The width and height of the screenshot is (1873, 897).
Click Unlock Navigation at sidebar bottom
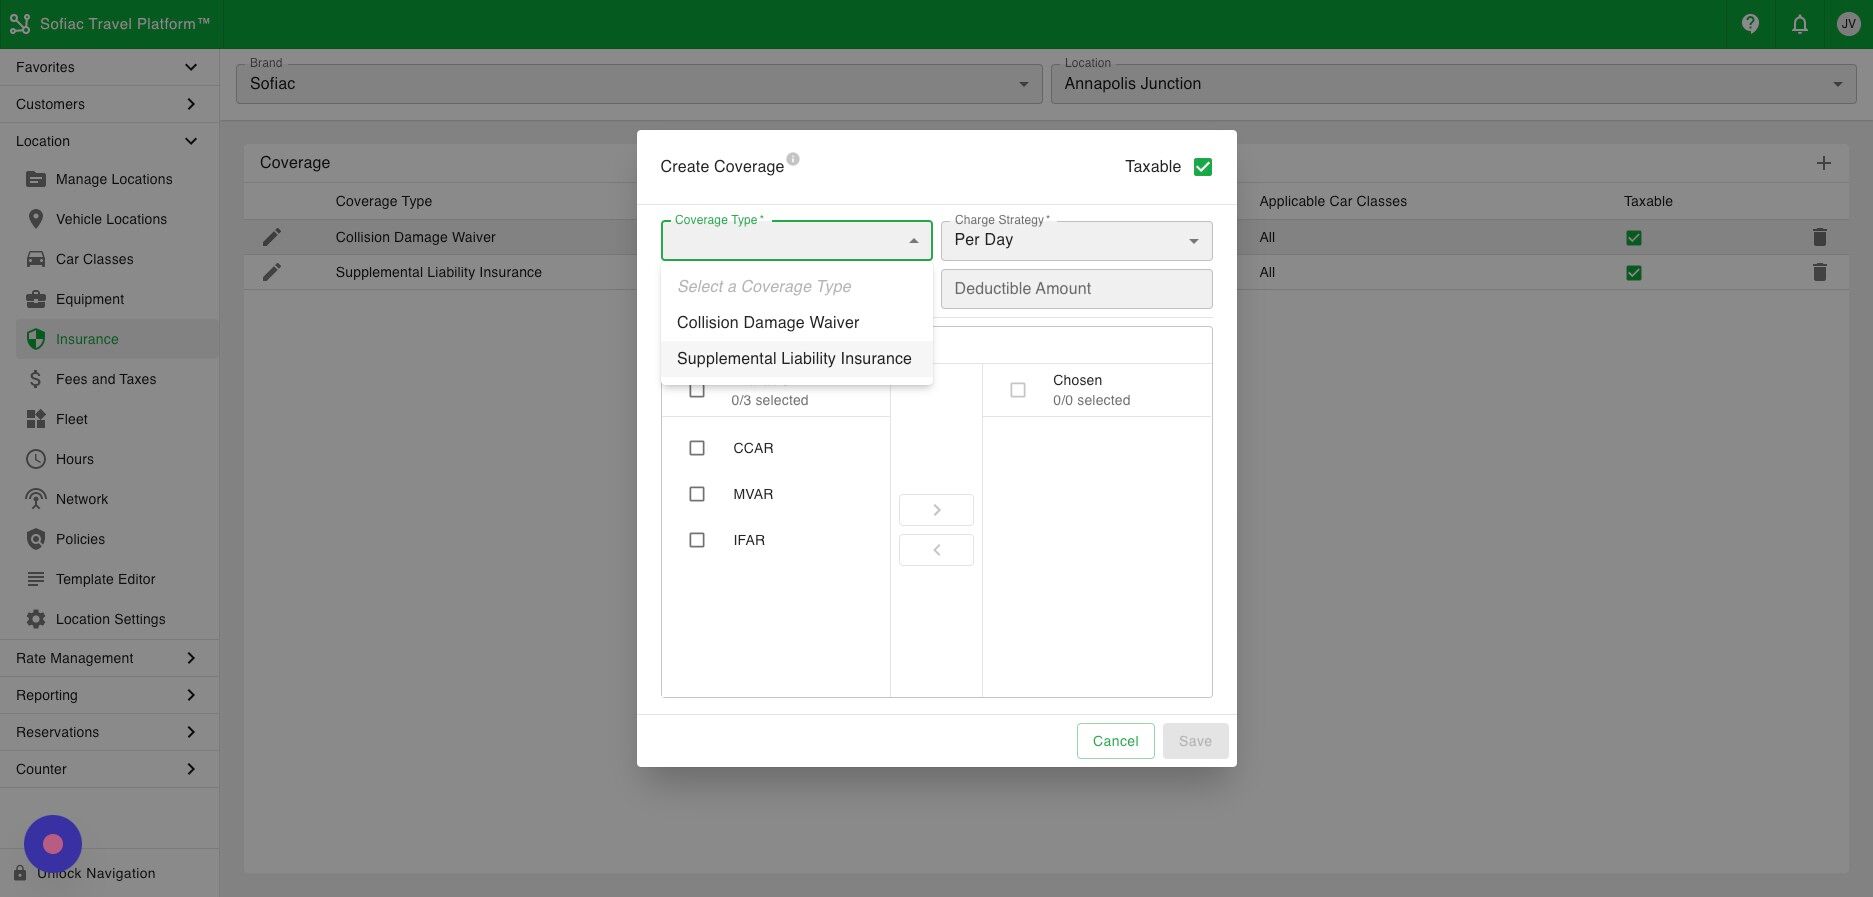pyautogui.click(x=96, y=873)
